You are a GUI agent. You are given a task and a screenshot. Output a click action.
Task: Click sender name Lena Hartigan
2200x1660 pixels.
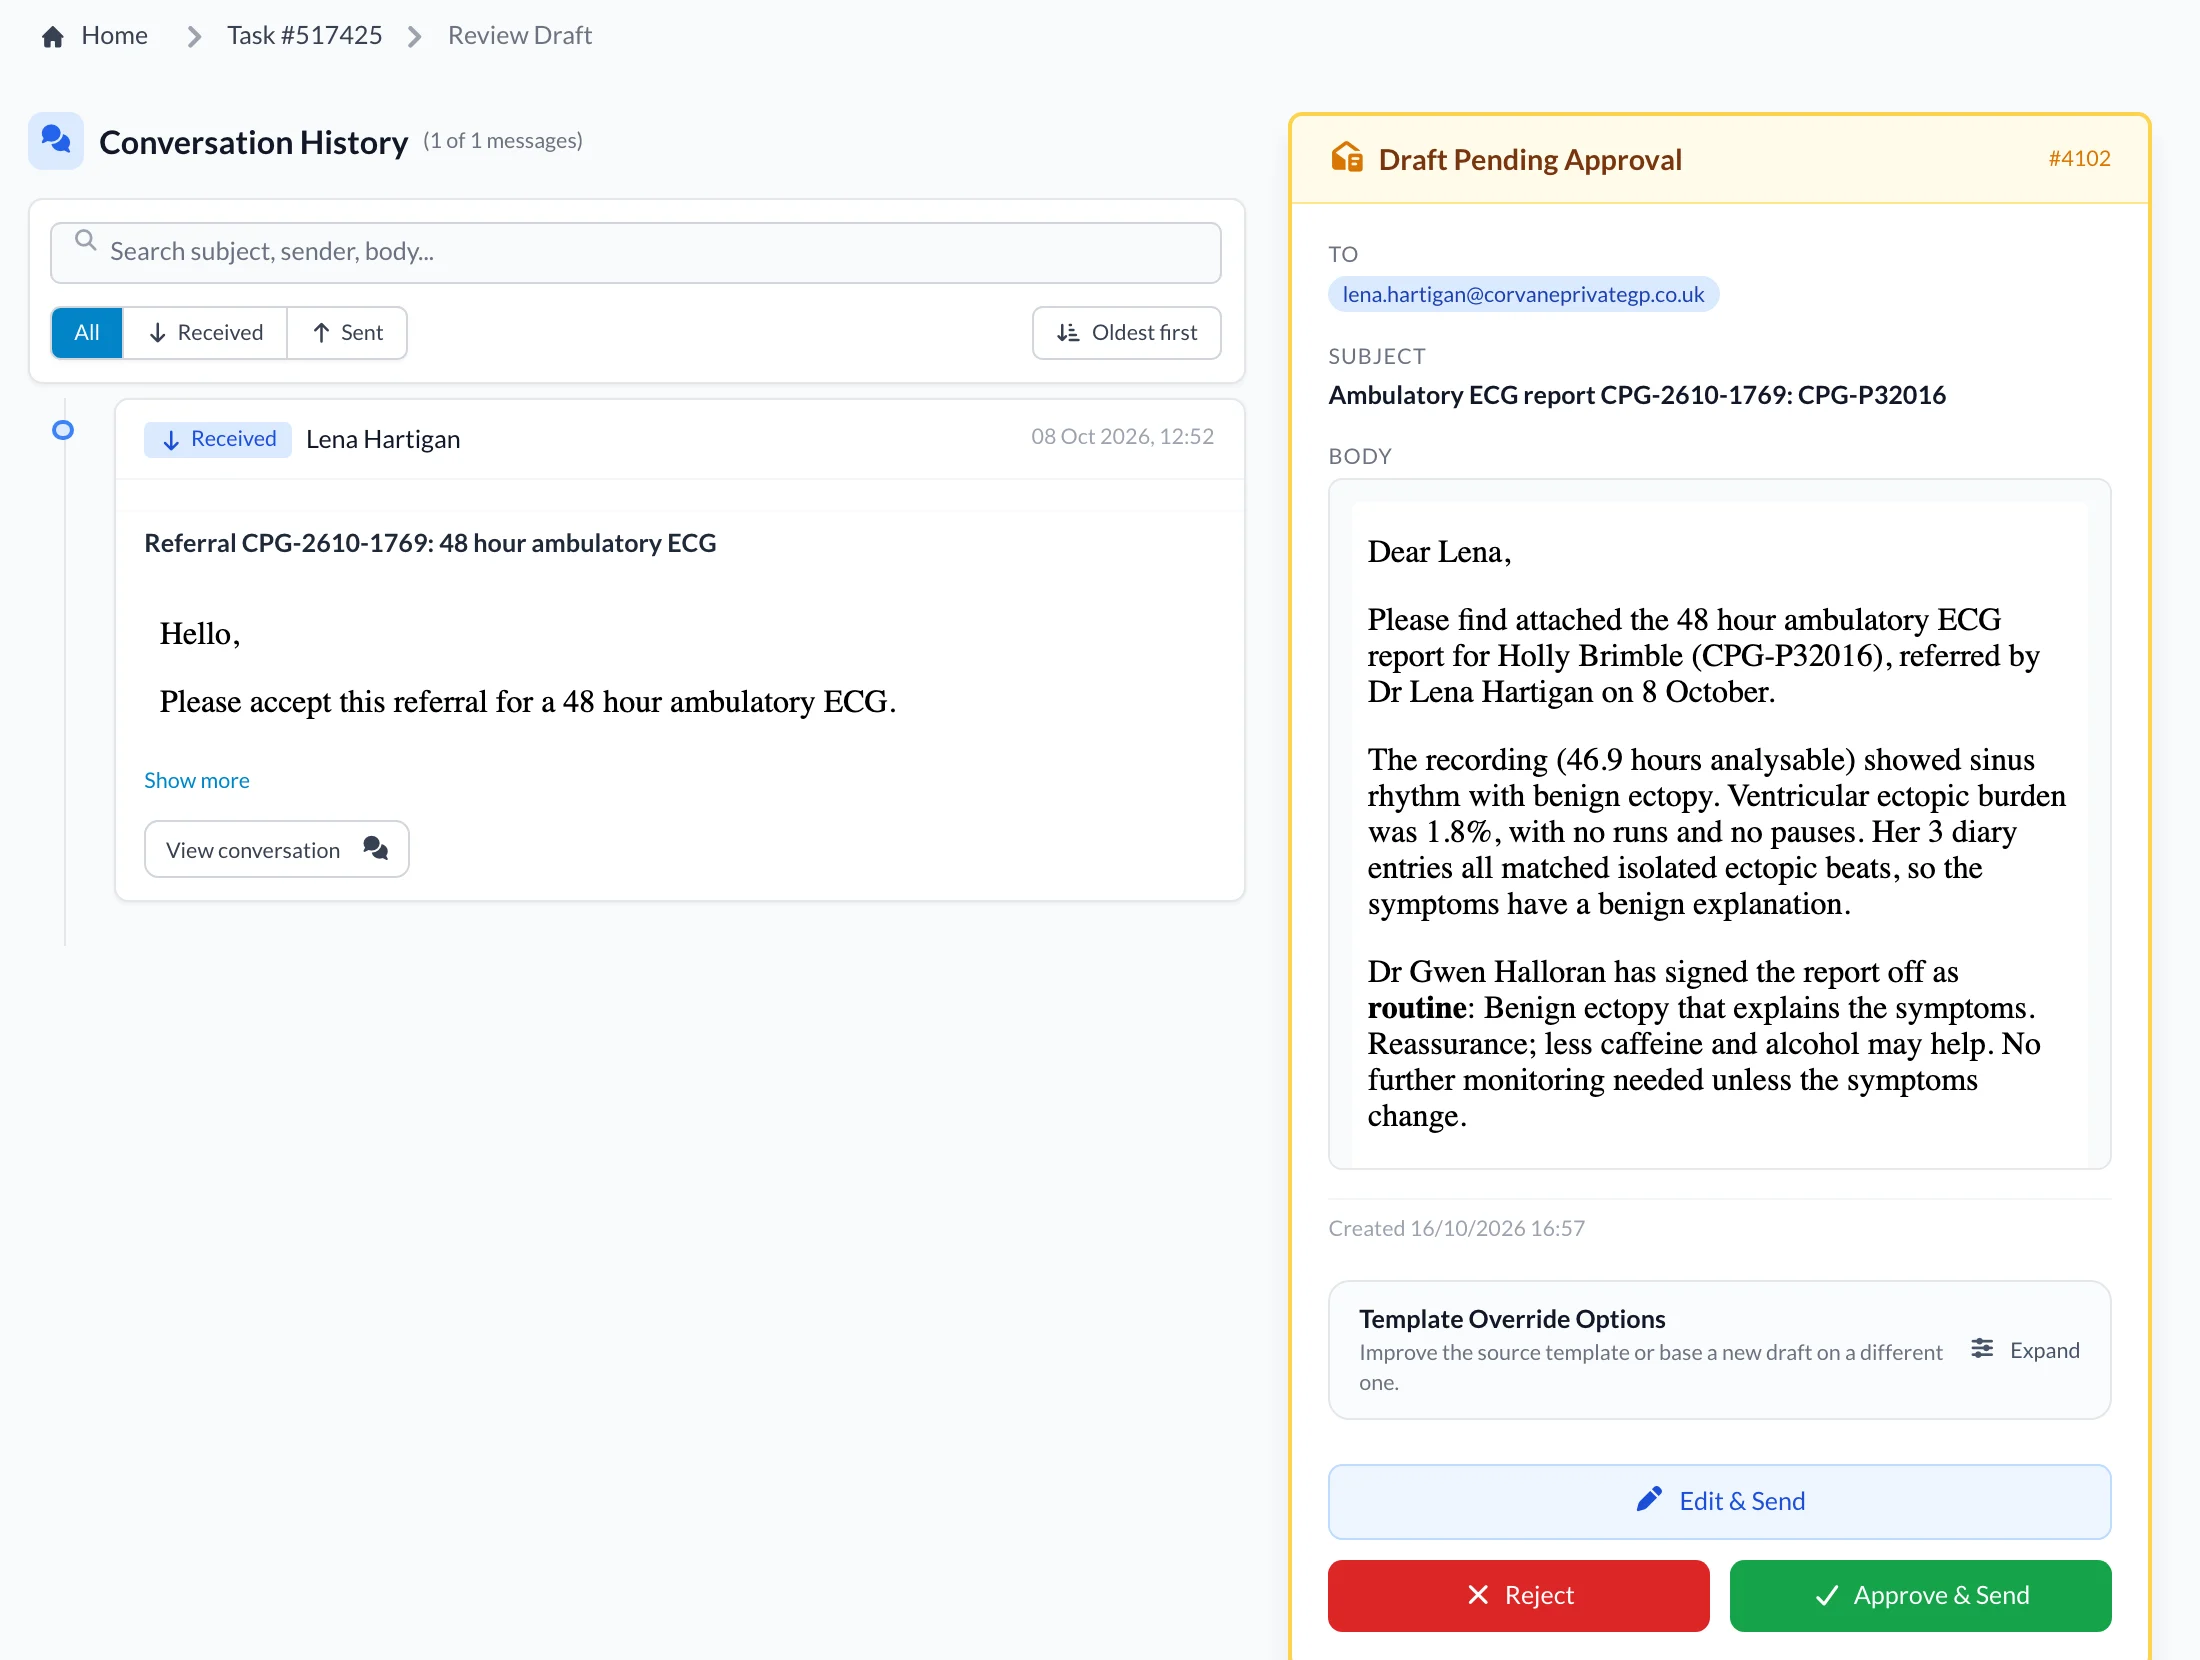tap(383, 439)
